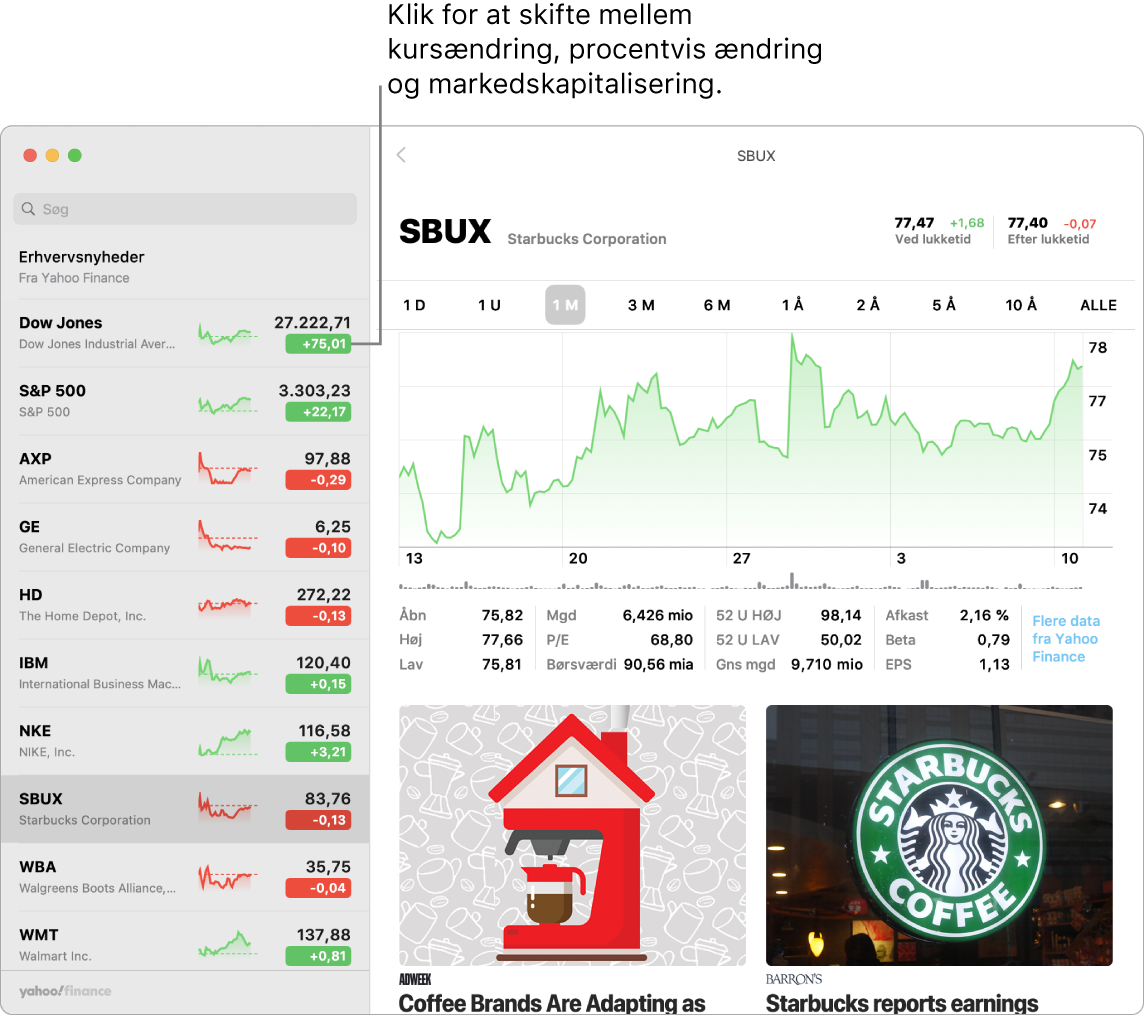Click the 77,40 Efter lukketid price
This screenshot has height=1016, width=1144.
tap(1027, 222)
